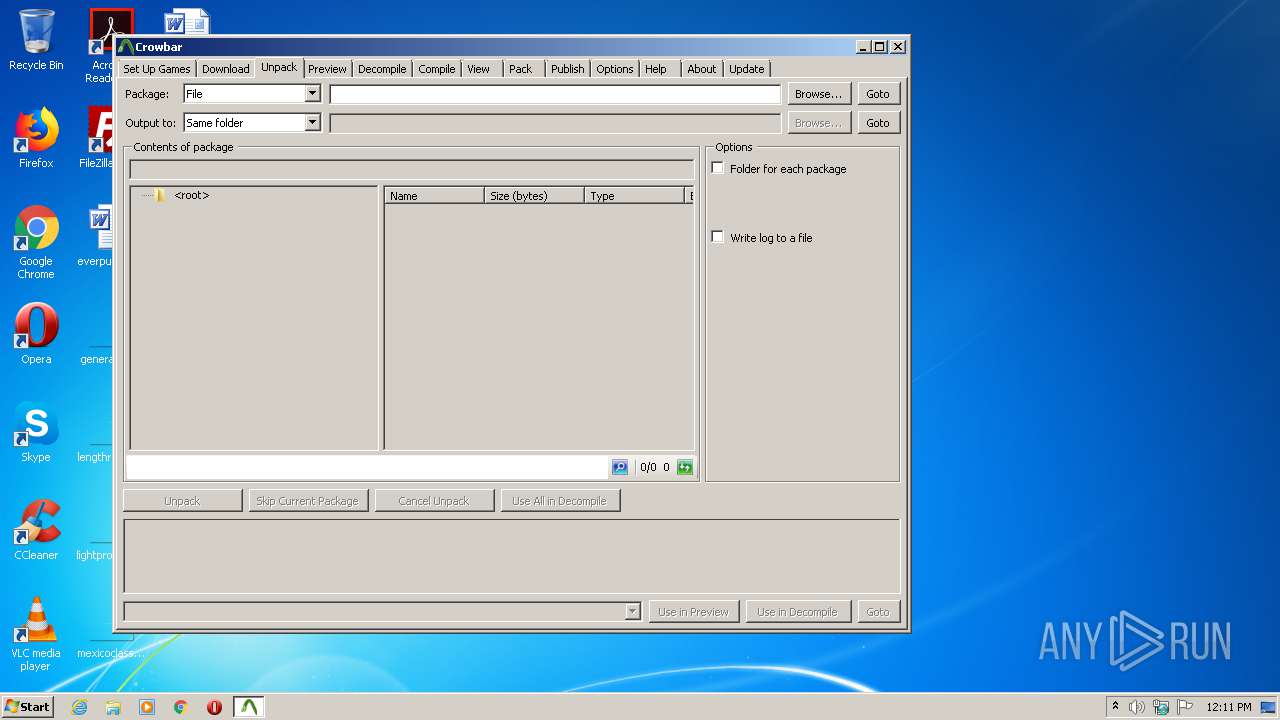Select the <root> tree item
The image size is (1280, 720).
[x=191, y=195]
